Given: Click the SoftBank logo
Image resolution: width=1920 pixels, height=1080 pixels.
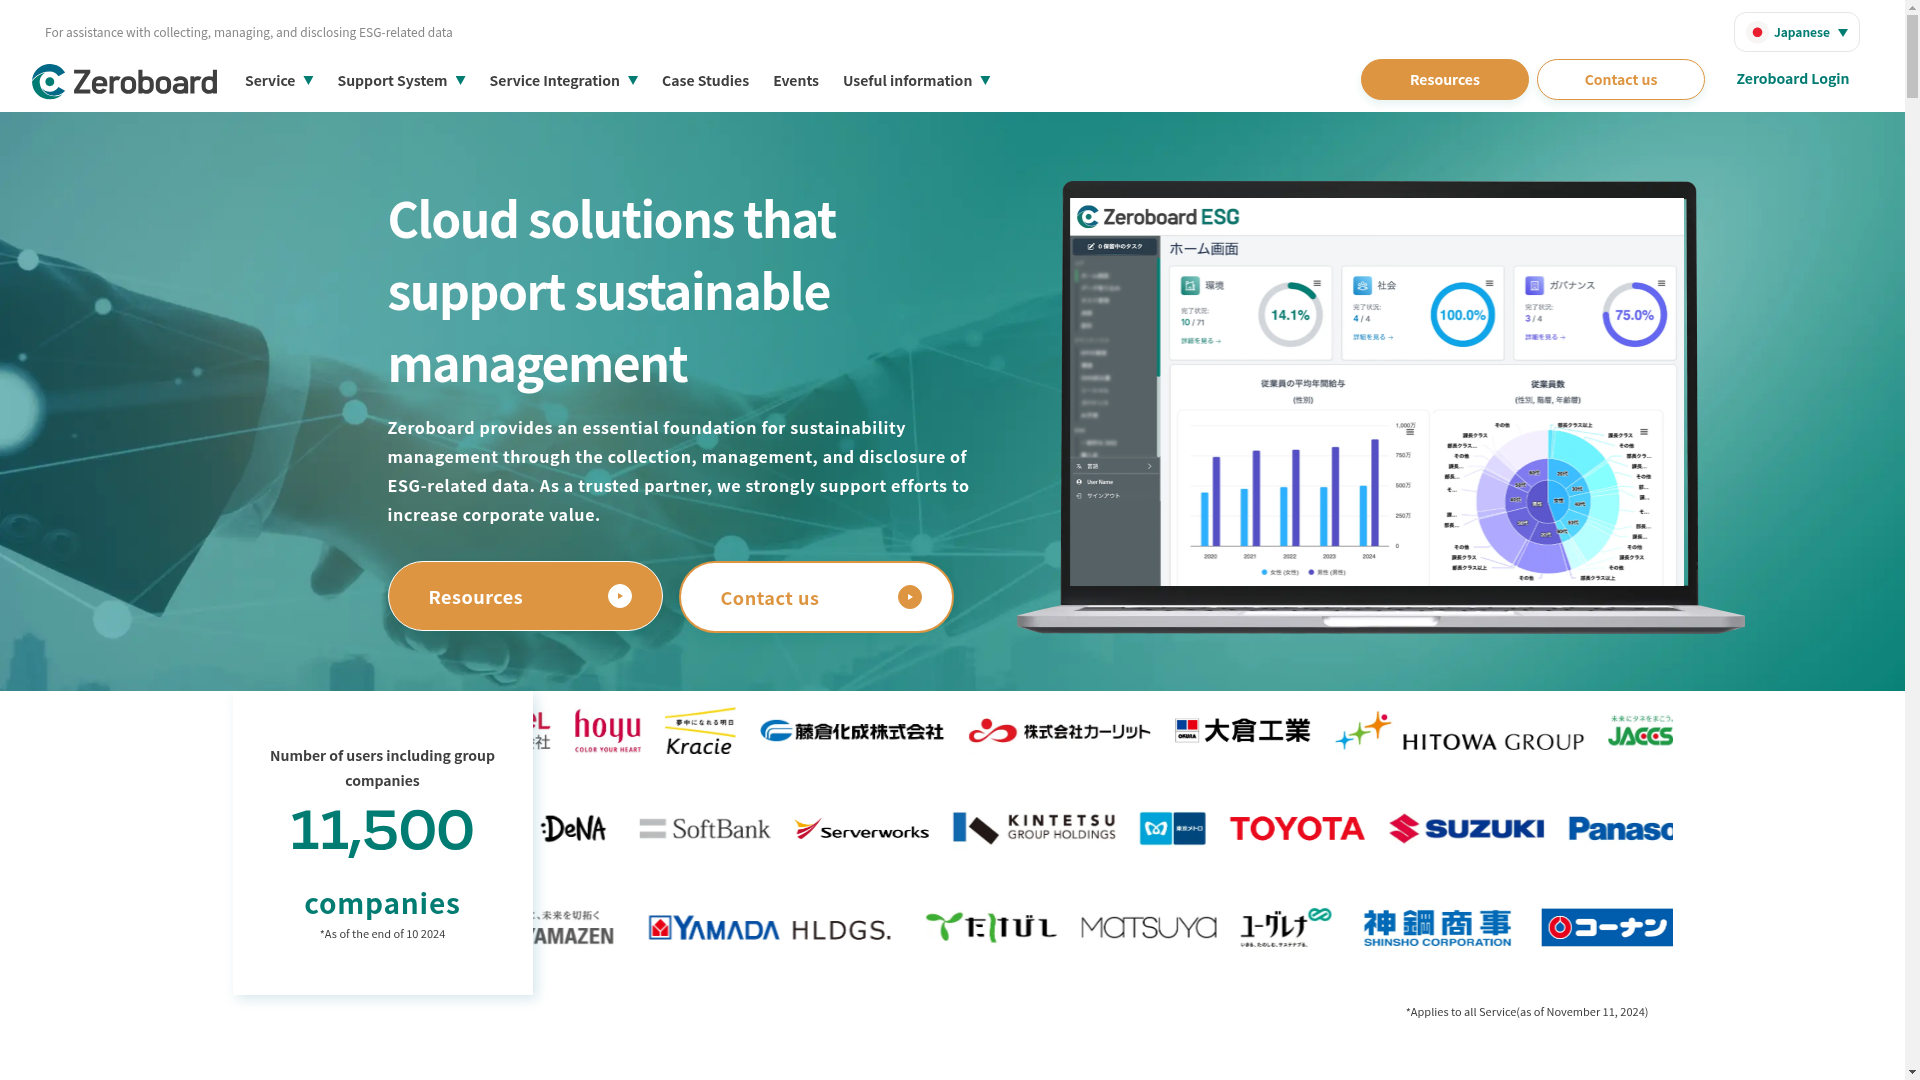Looking at the screenshot, I should (x=705, y=828).
